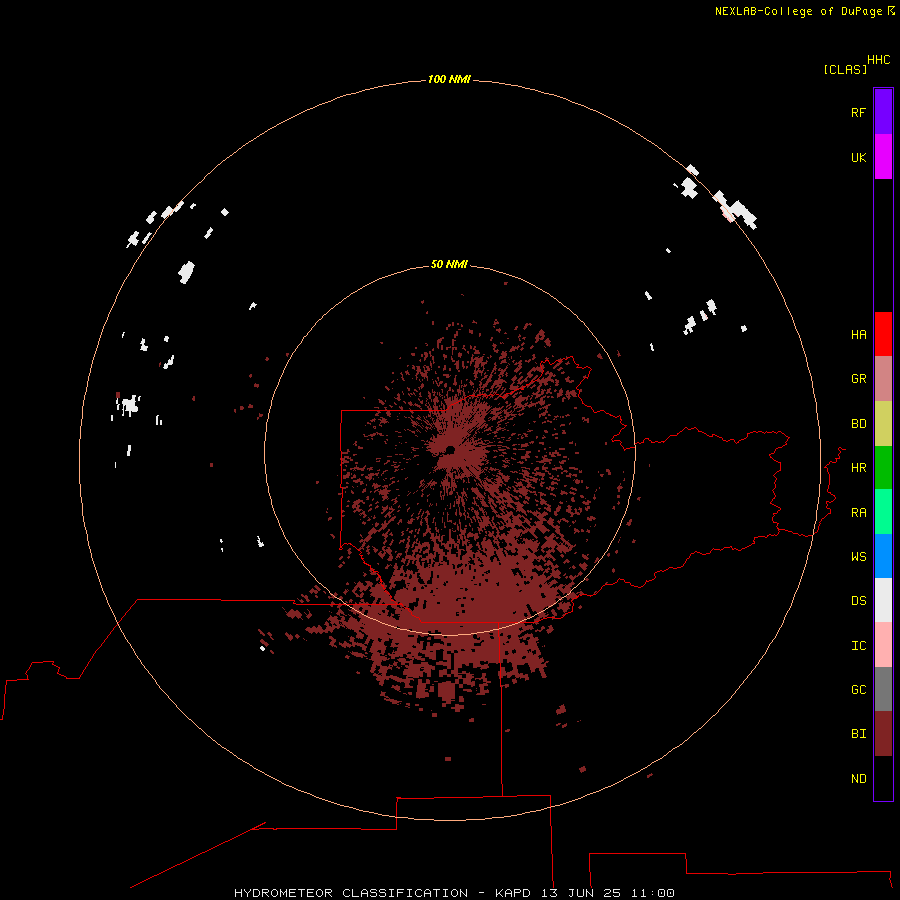Screen dimensions: 900x900
Task: Click the GR legend label
Action: 858,379
